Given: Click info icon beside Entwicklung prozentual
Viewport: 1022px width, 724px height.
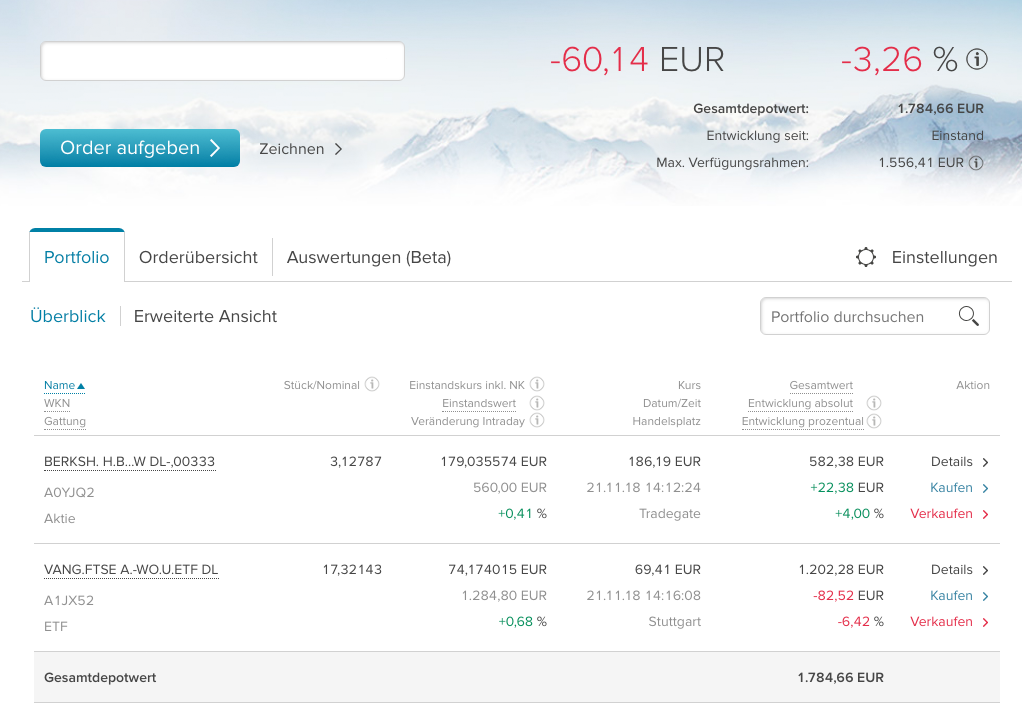Looking at the screenshot, I should [x=874, y=421].
